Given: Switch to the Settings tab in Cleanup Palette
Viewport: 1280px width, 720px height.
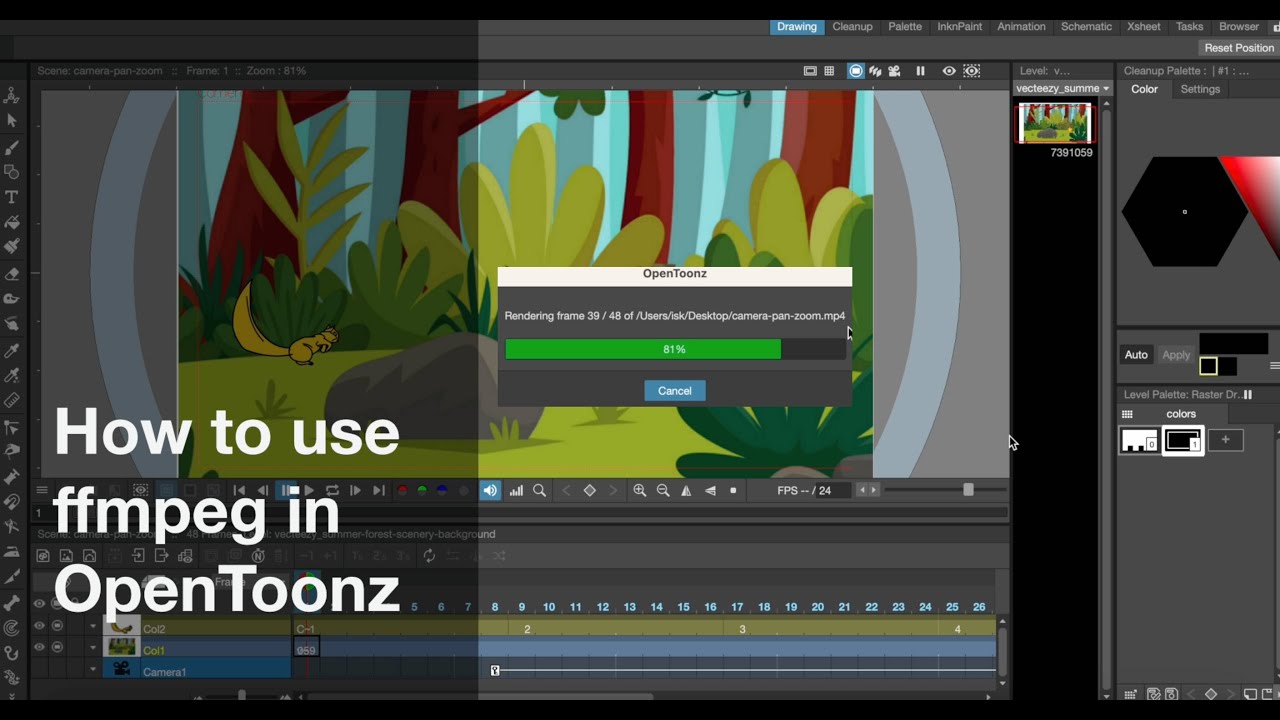Looking at the screenshot, I should (1200, 89).
